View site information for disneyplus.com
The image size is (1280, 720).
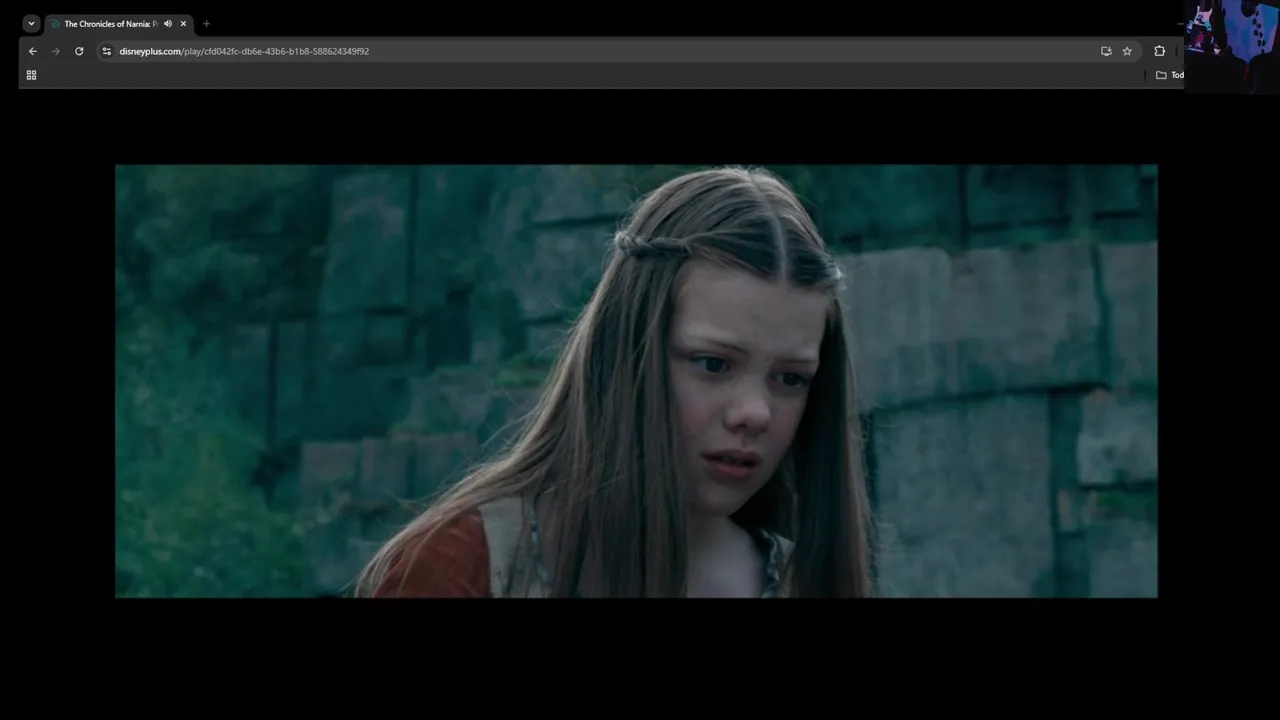click(107, 51)
